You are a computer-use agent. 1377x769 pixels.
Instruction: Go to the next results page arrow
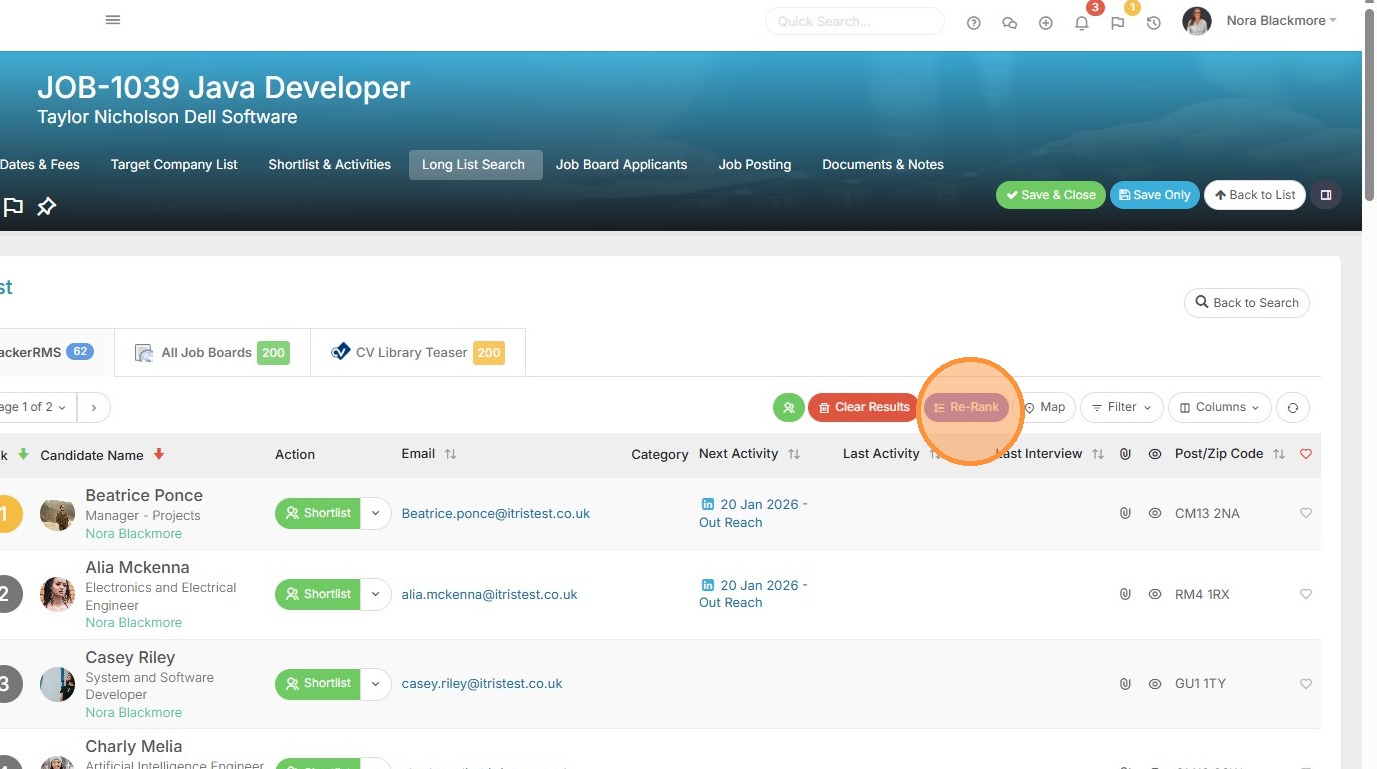point(94,407)
